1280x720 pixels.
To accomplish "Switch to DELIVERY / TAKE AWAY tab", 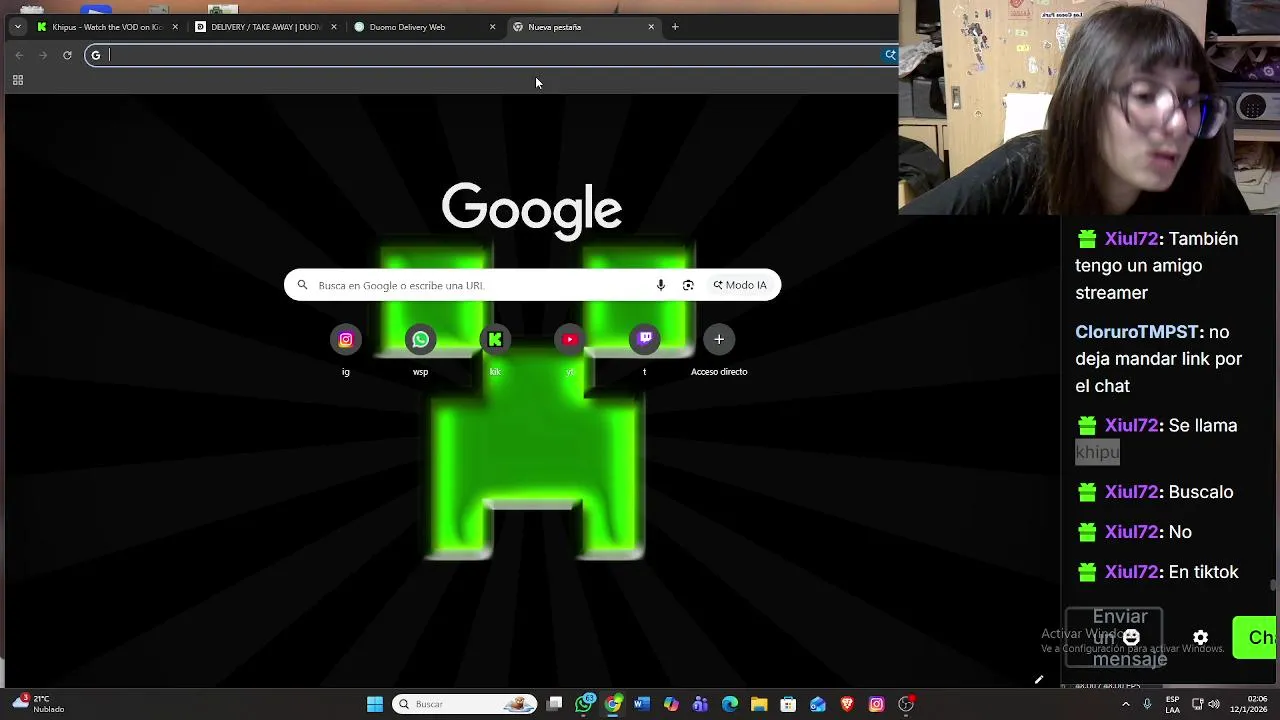I will 266,27.
